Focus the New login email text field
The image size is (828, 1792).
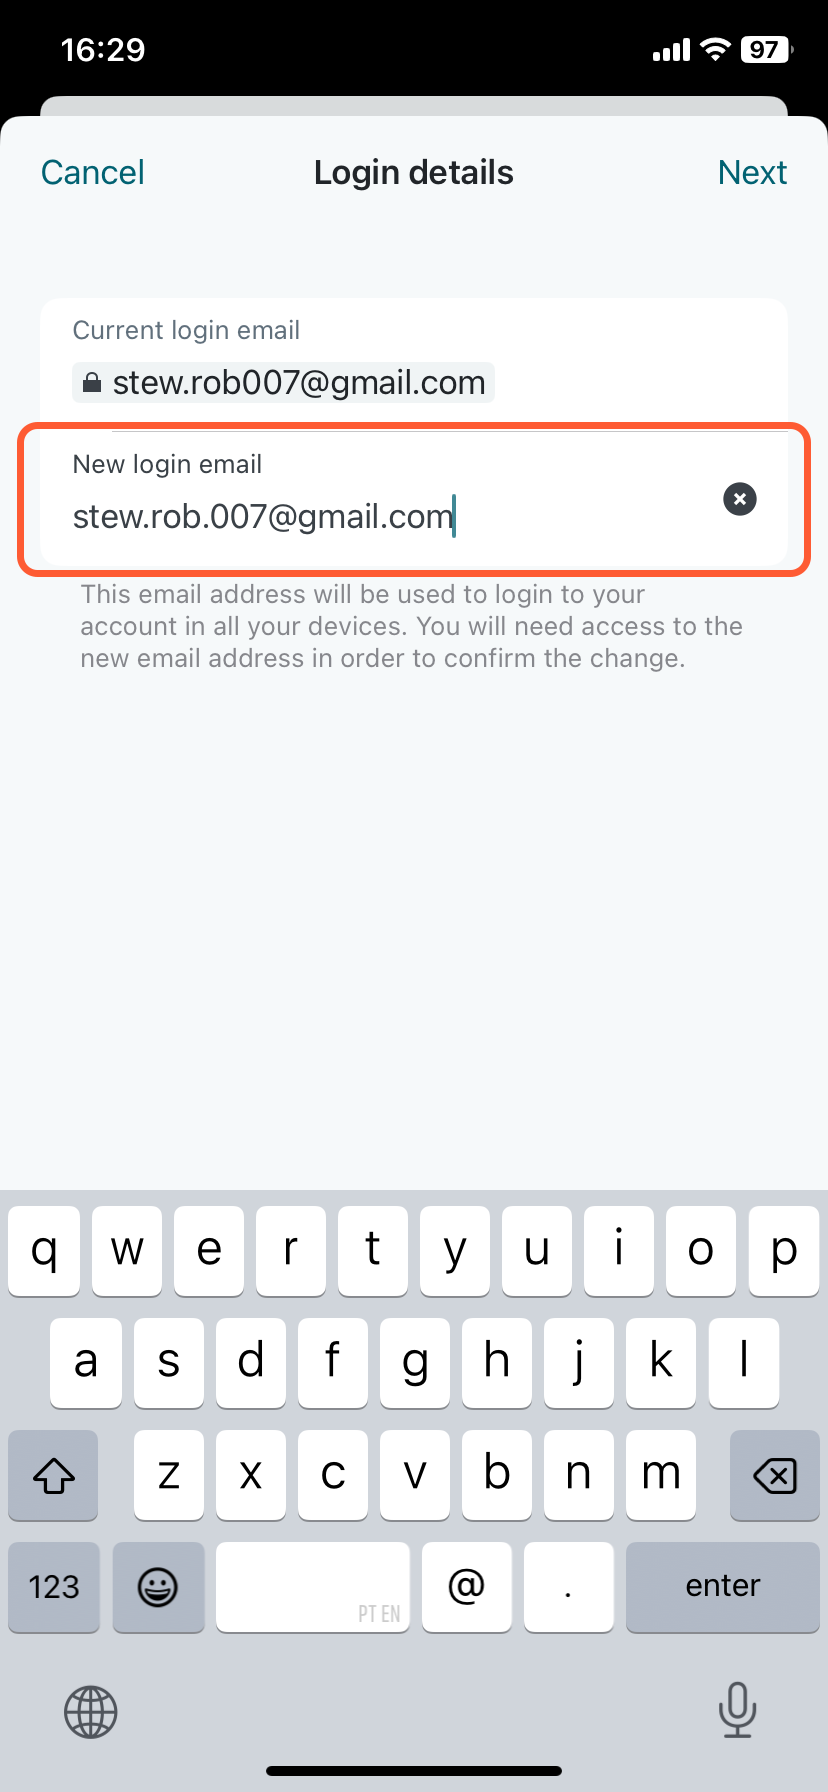[x=414, y=499]
